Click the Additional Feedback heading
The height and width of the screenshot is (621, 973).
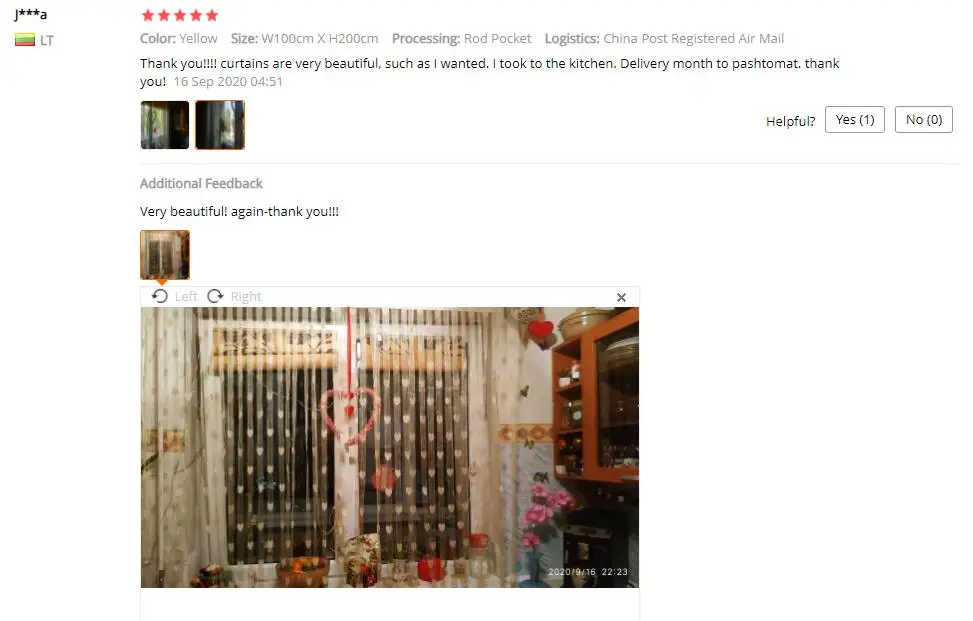pyautogui.click(x=201, y=184)
